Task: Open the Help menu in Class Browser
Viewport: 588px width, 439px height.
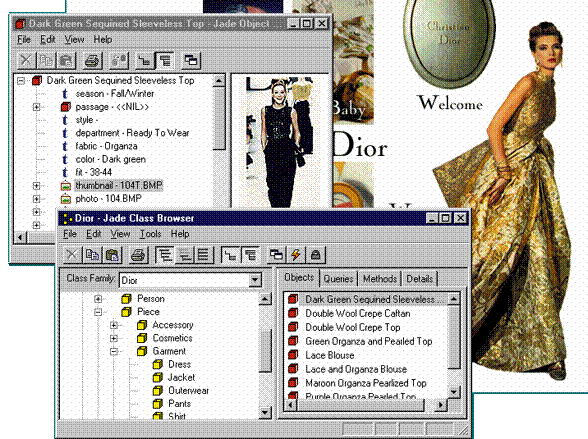Action: pyautogui.click(x=180, y=234)
